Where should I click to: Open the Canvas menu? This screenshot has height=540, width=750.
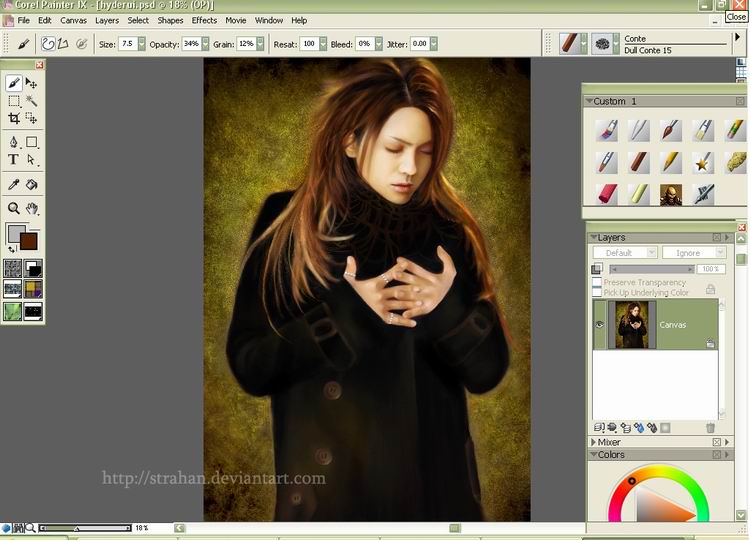pos(73,21)
